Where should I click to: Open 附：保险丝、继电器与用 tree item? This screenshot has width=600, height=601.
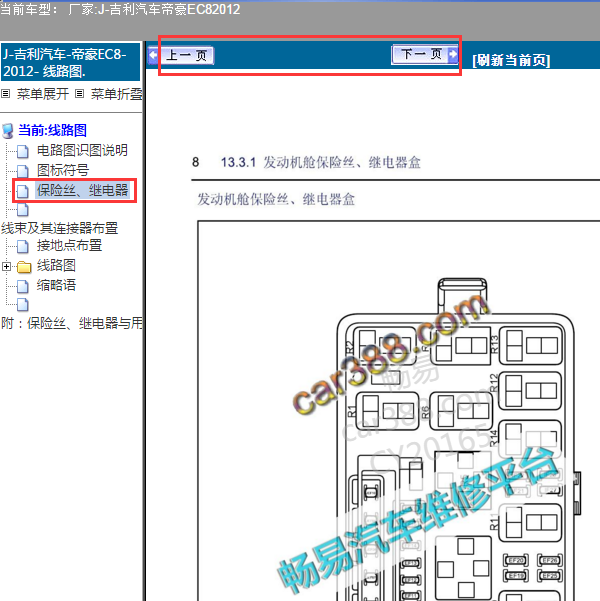coord(72,323)
